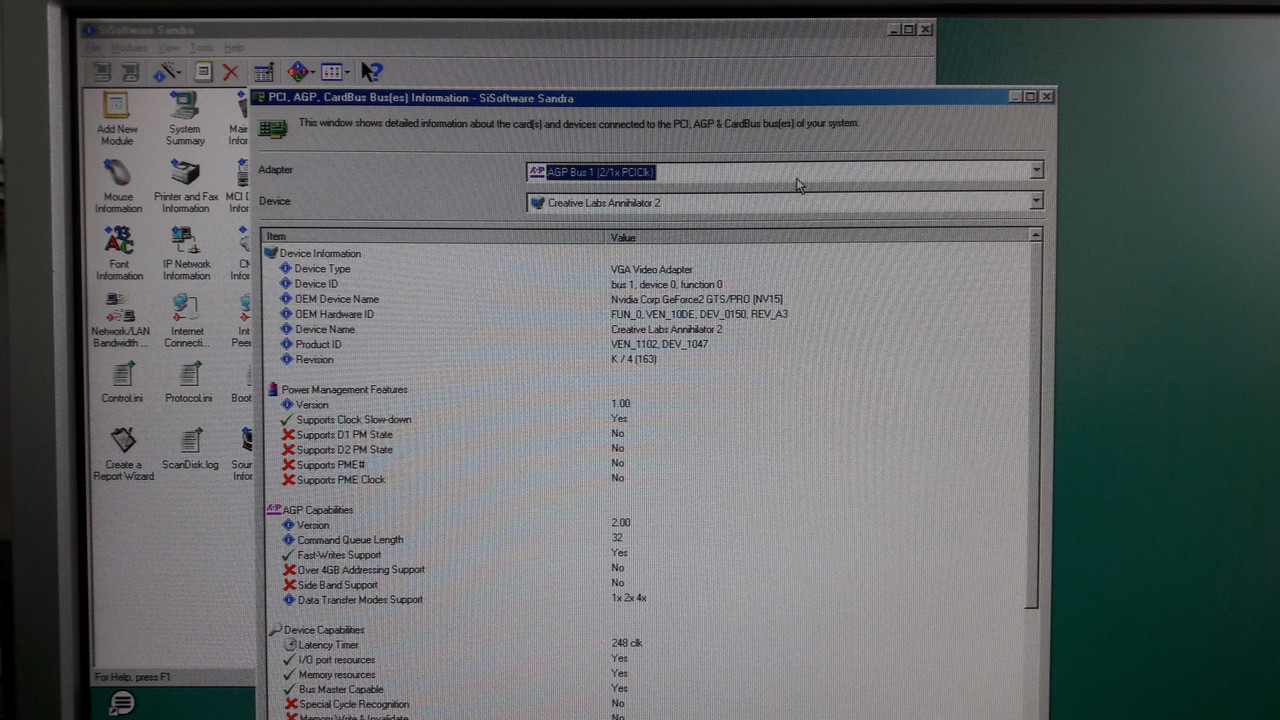1280x720 pixels.
Task: Click the second greyed computer toolbar icon
Action: pos(130,72)
